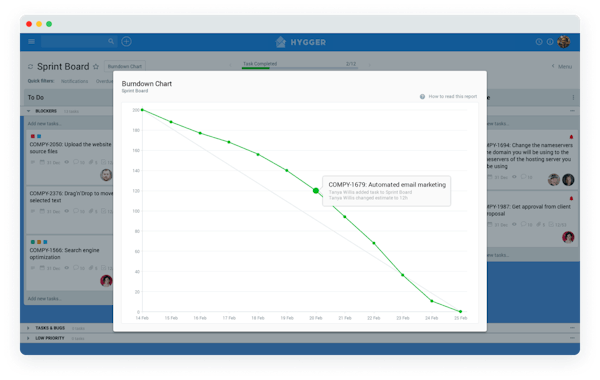Open the hamburger menu in the top bar
Viewport: 600px width, 380px height.
31,41
